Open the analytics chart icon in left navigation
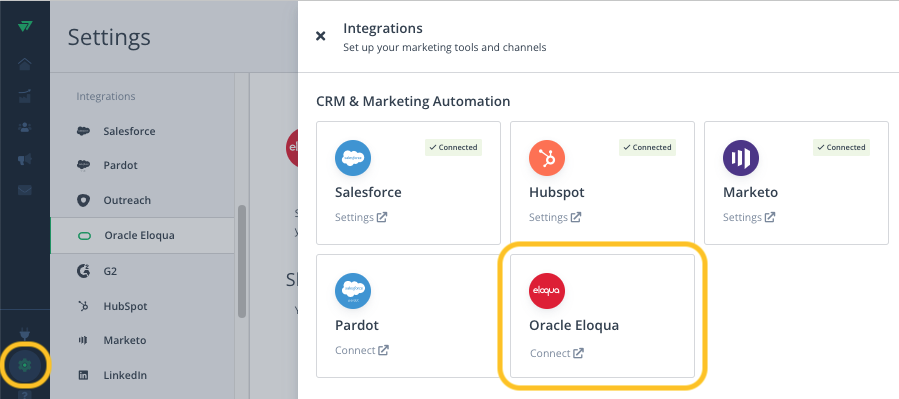This screenshot has height=399, width=899. point(25,96)
